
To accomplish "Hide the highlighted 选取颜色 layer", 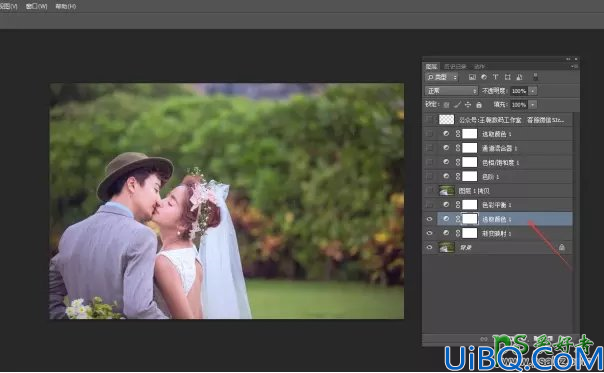I will 429,219.
